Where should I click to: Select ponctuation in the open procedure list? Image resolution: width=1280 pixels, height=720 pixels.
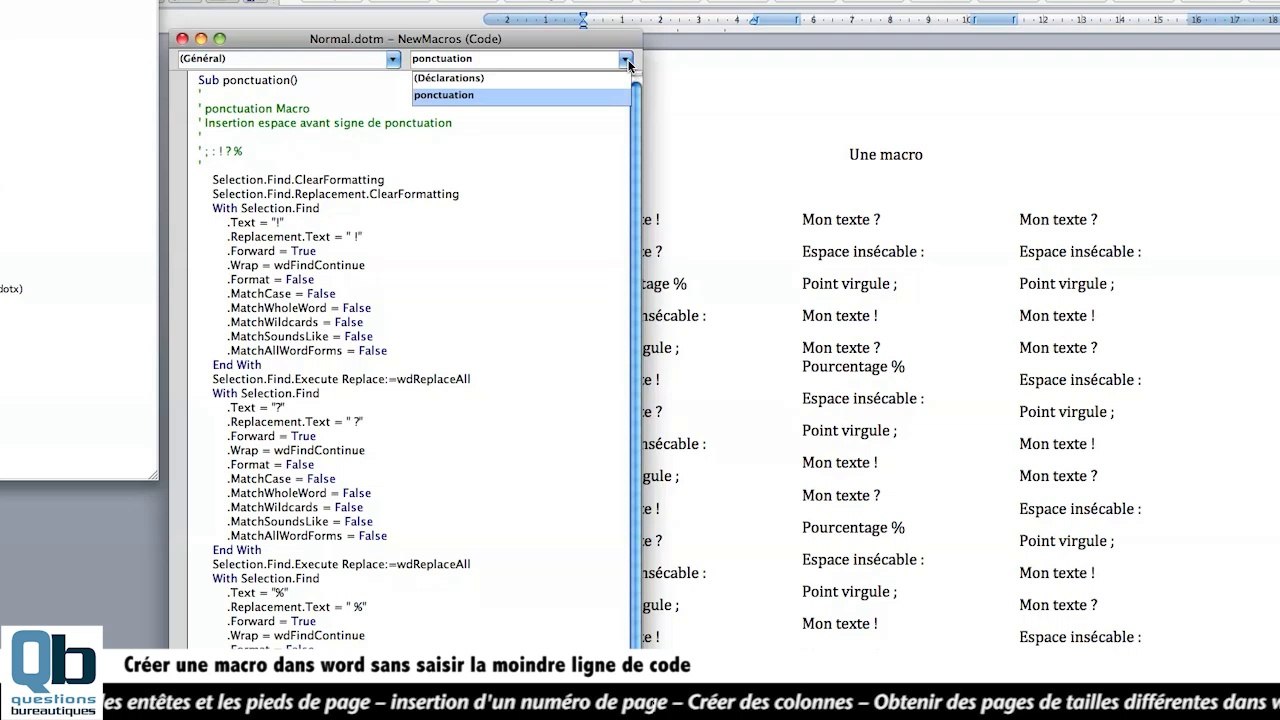521,95
